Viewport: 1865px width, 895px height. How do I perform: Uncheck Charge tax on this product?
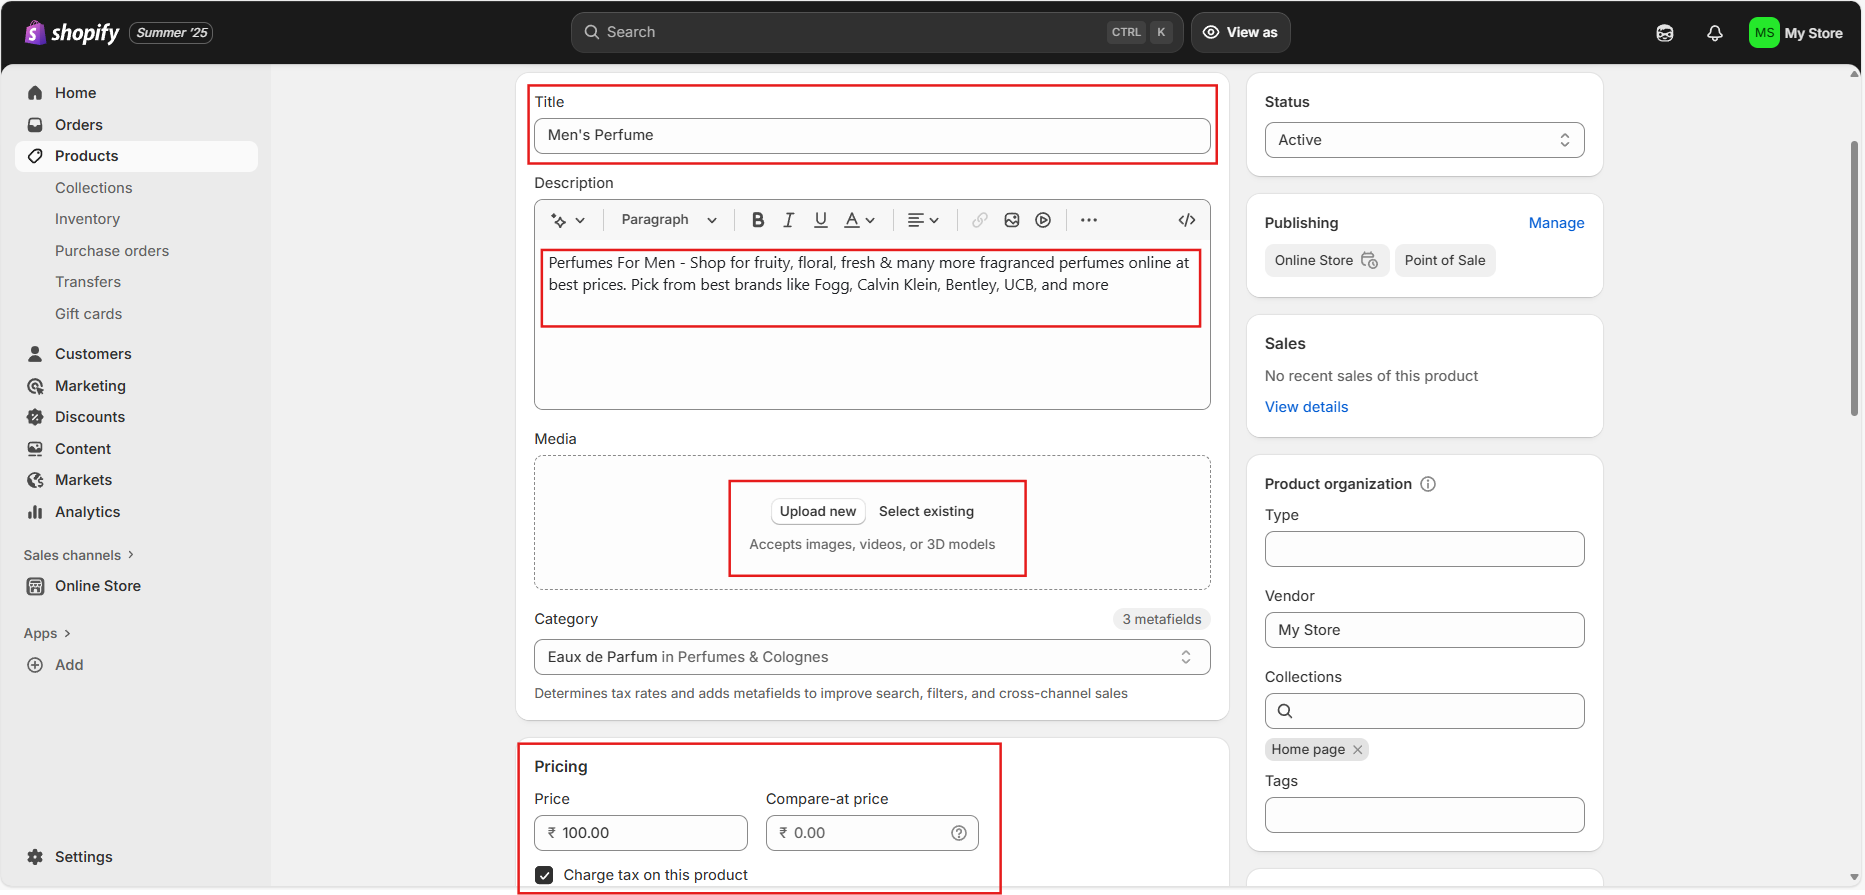tap(544, 875)
